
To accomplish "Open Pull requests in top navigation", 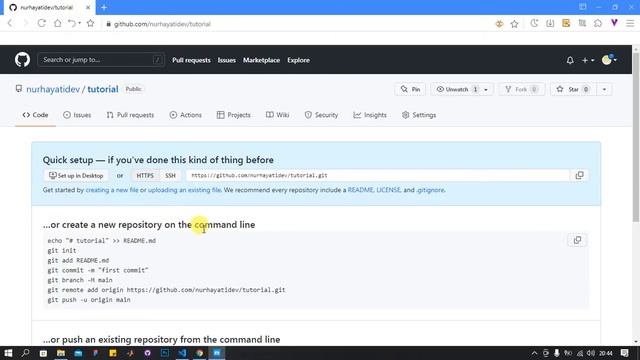I will tap(191, 60).
